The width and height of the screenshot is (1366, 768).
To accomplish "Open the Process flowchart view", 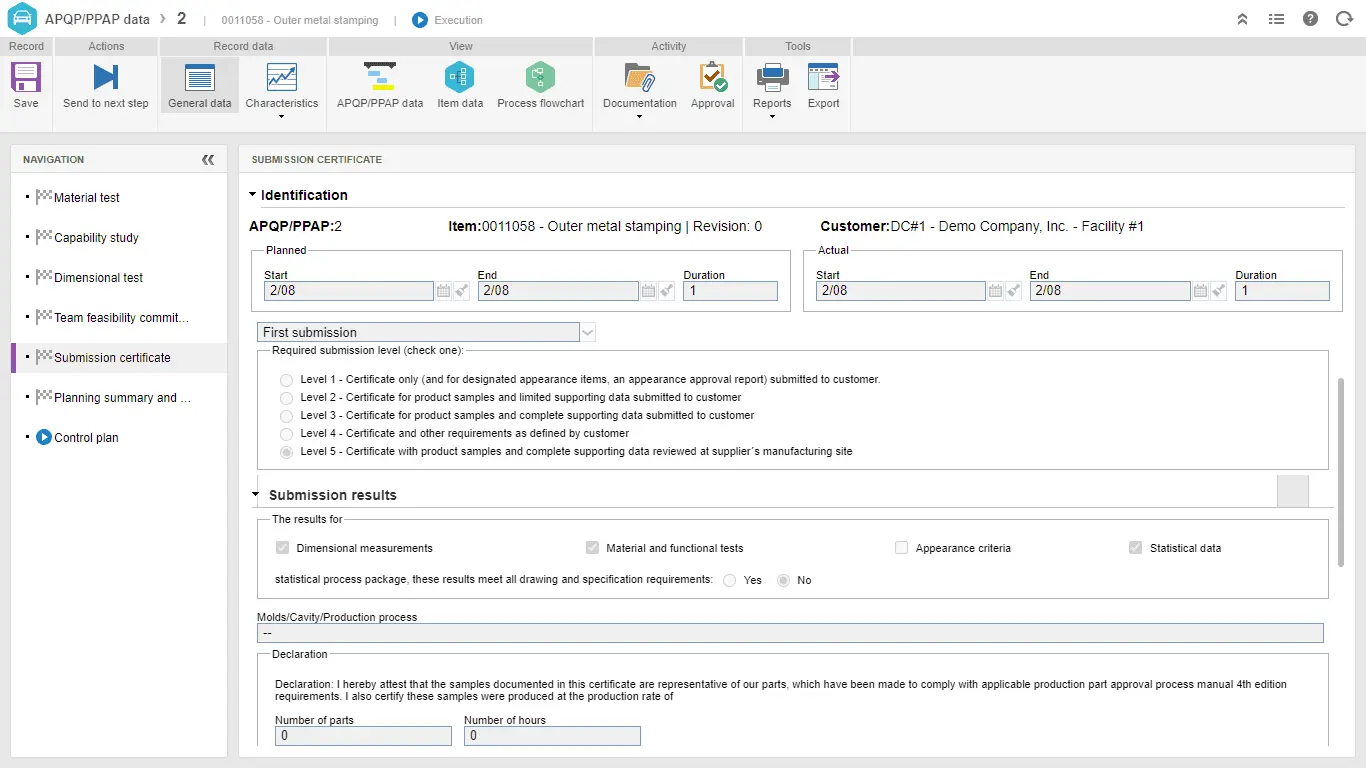I will pyautogui.click(x=540, y=78).
